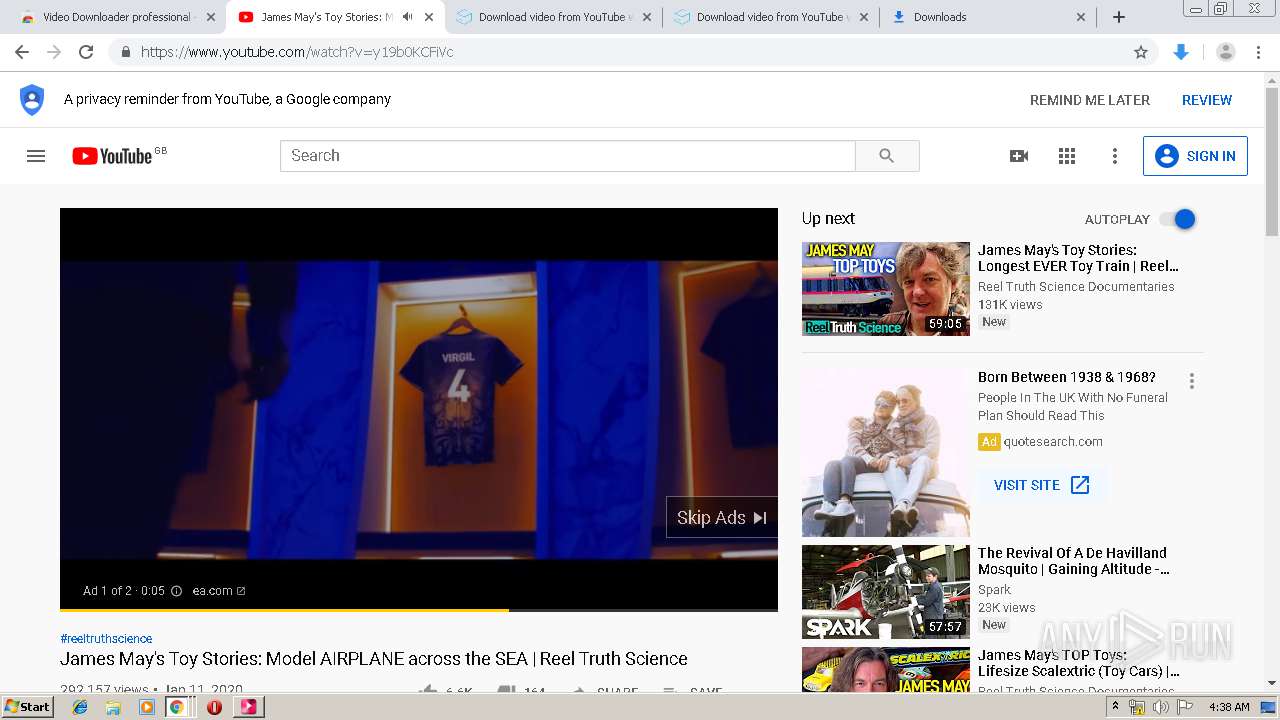Open options menu for the funeral plan ad

(1191, 381)
